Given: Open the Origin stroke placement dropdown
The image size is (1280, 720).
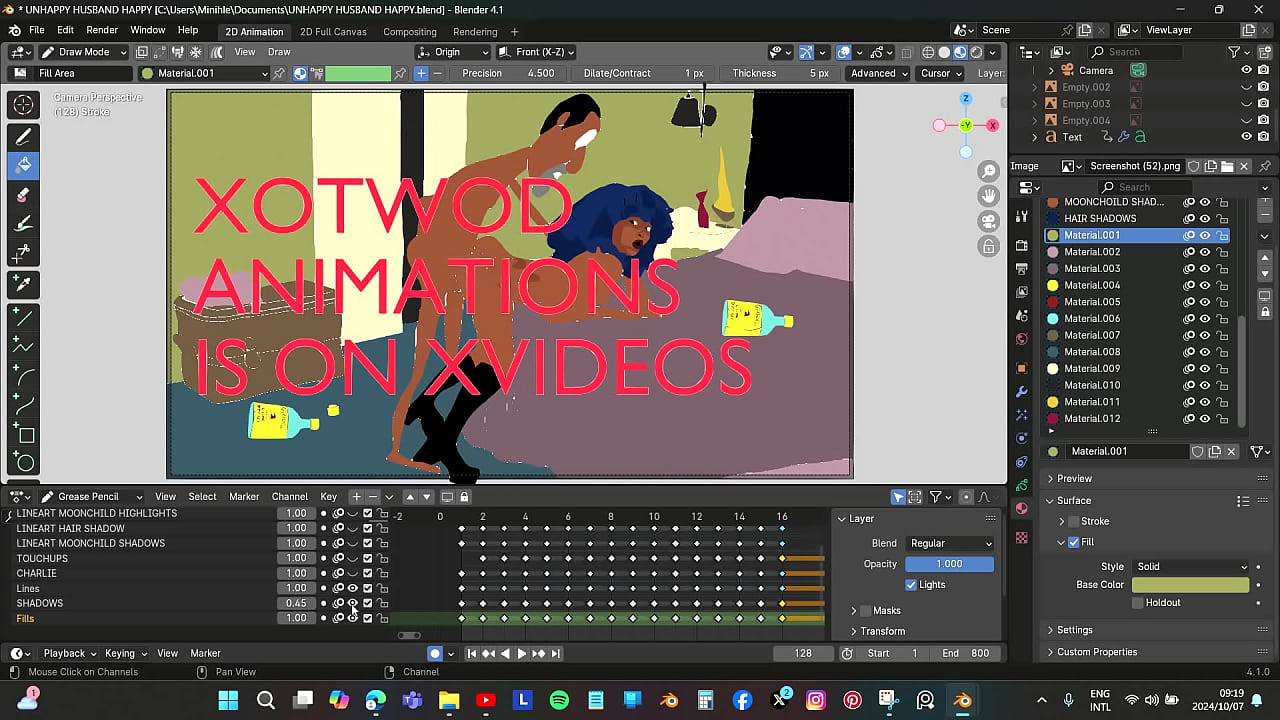Looking at the screenshot, I should point(453,52).
